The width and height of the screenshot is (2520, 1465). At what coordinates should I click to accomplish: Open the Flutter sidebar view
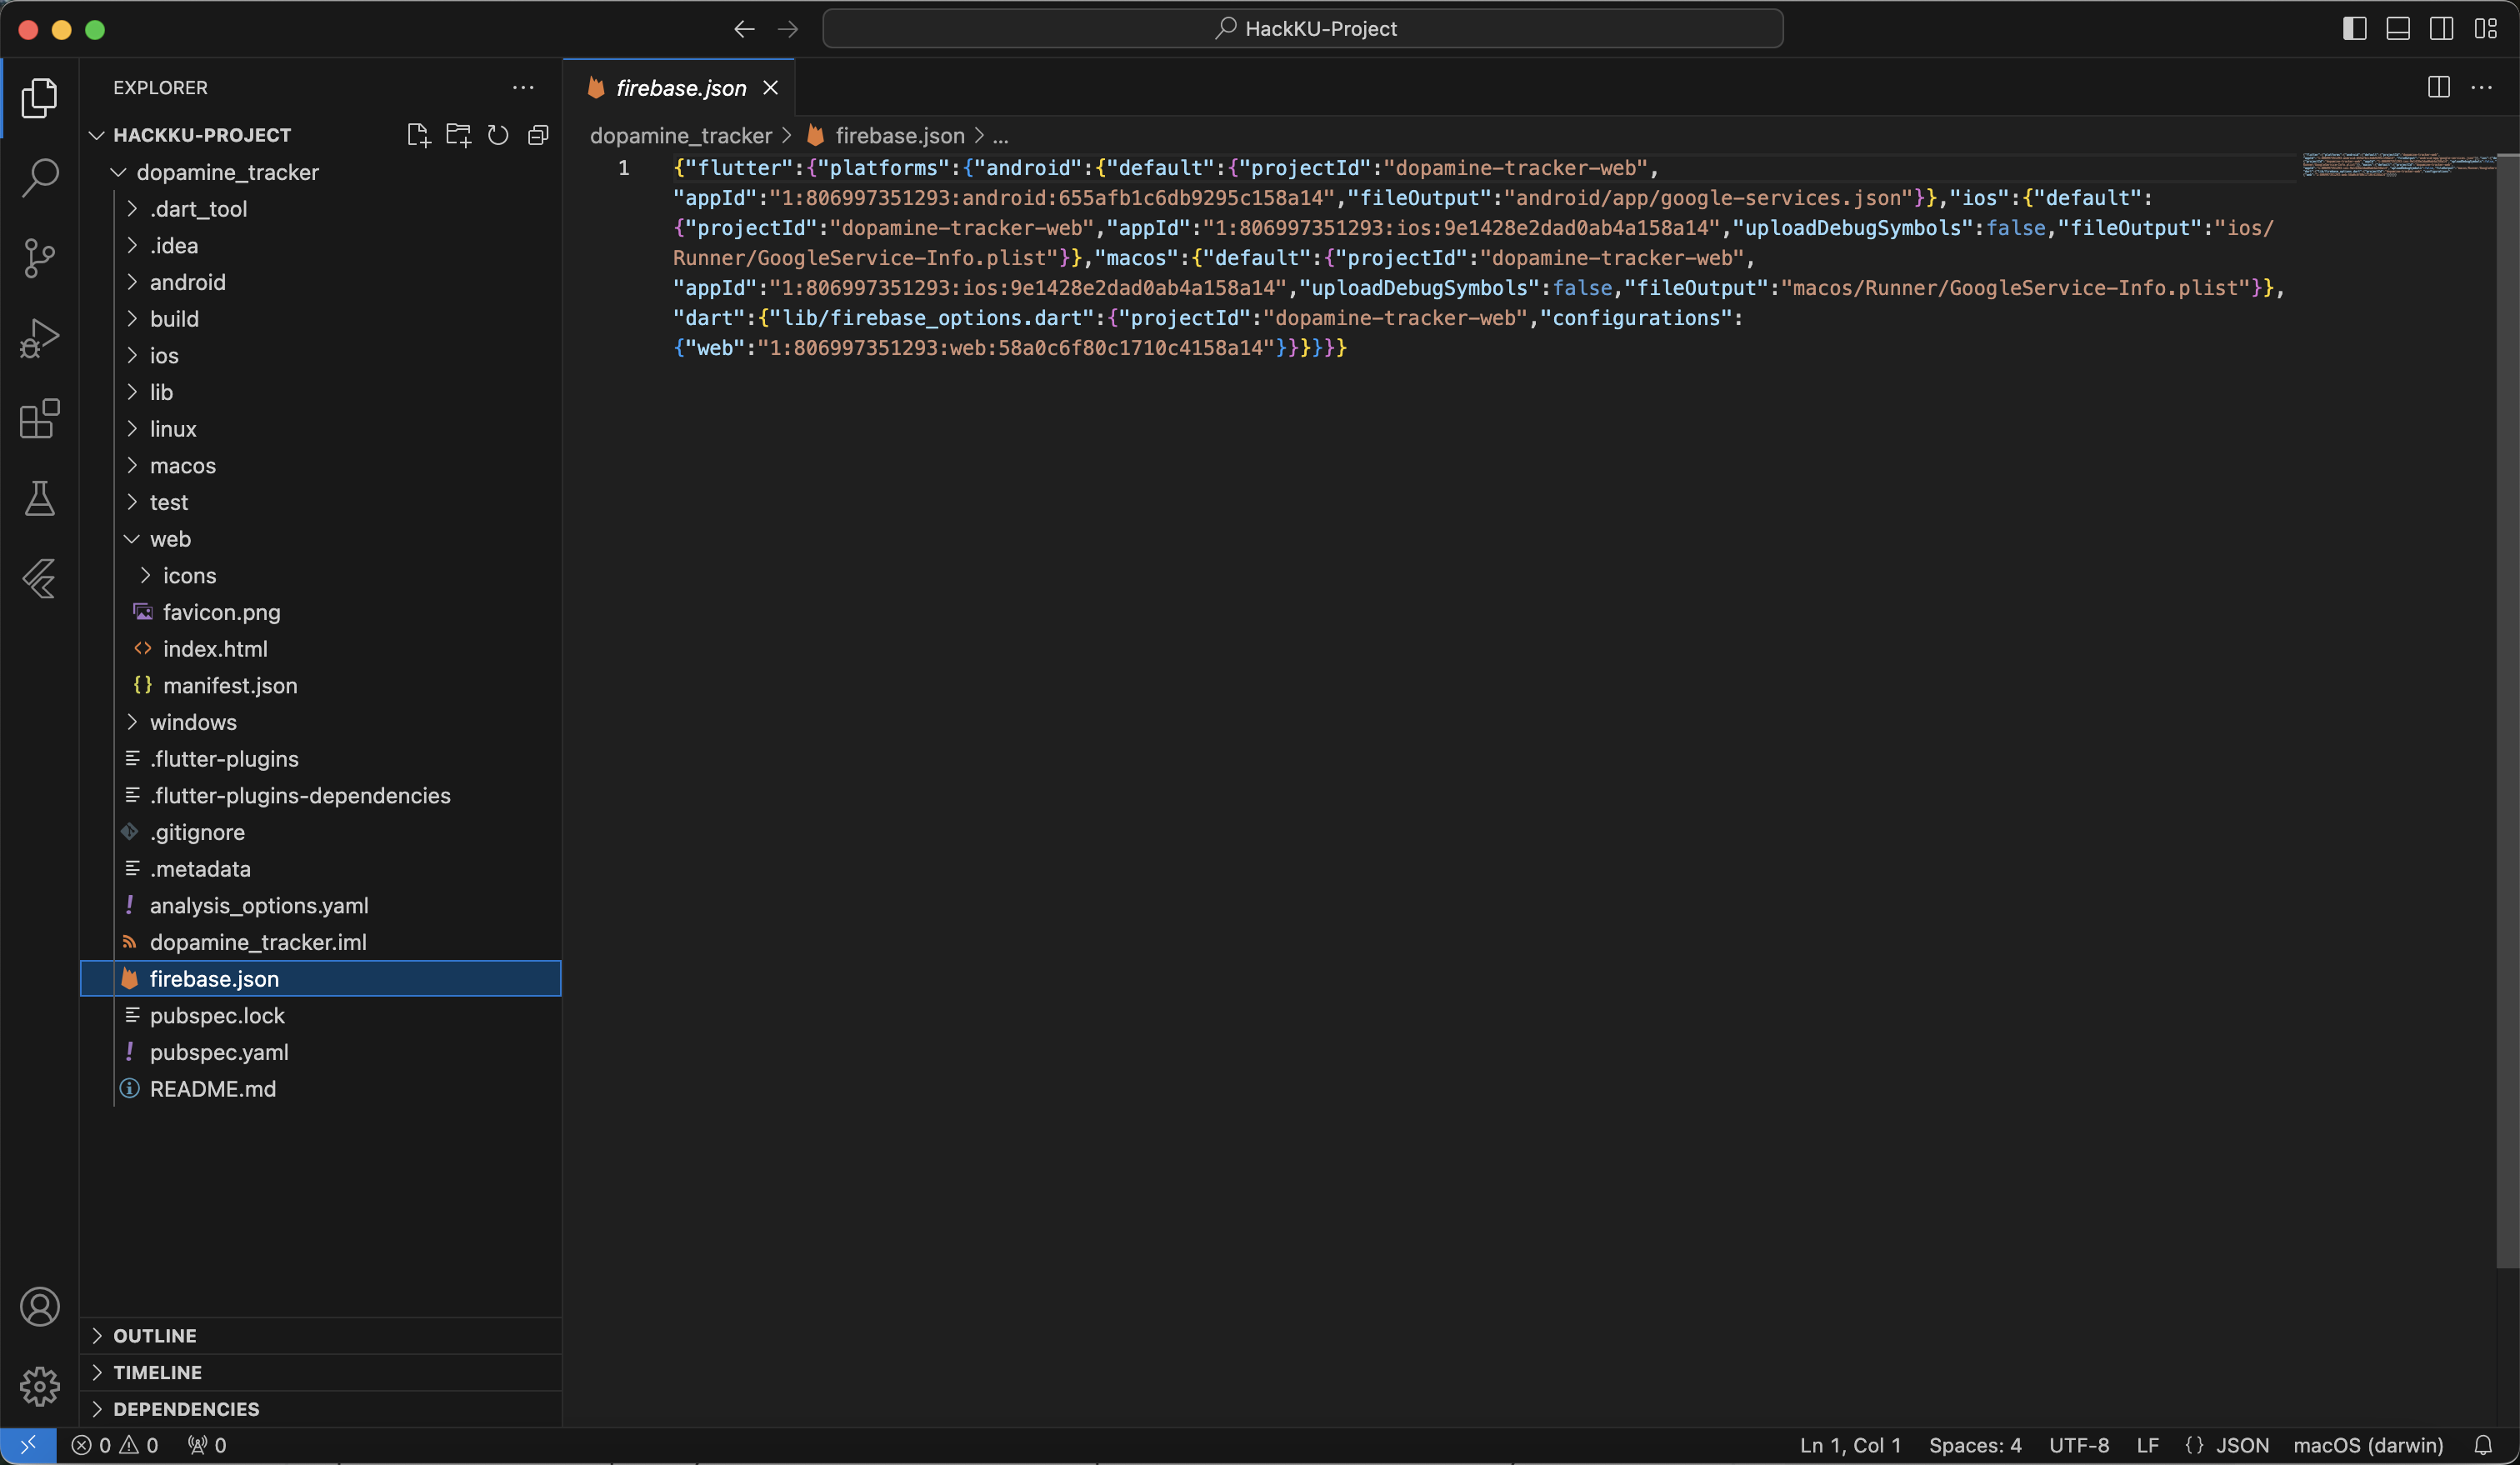tap(40, 578)
